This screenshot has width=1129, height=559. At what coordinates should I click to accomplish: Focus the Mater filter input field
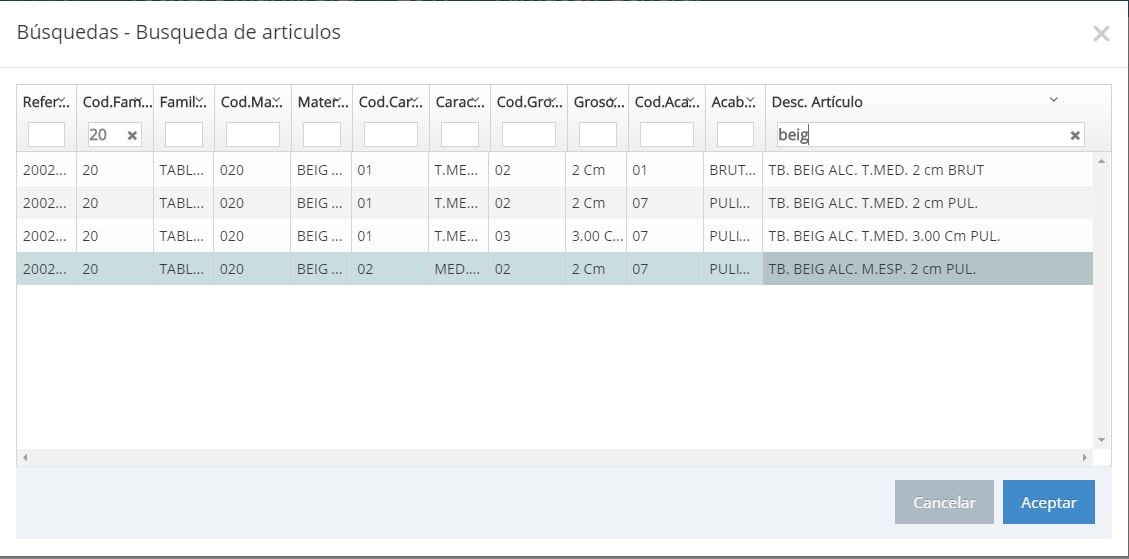pos(322,135)
